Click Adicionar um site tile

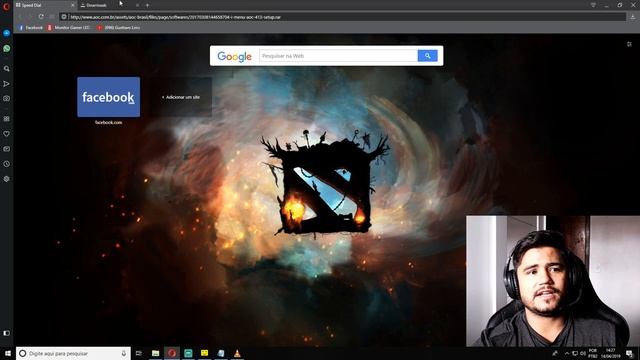point(181,97)
